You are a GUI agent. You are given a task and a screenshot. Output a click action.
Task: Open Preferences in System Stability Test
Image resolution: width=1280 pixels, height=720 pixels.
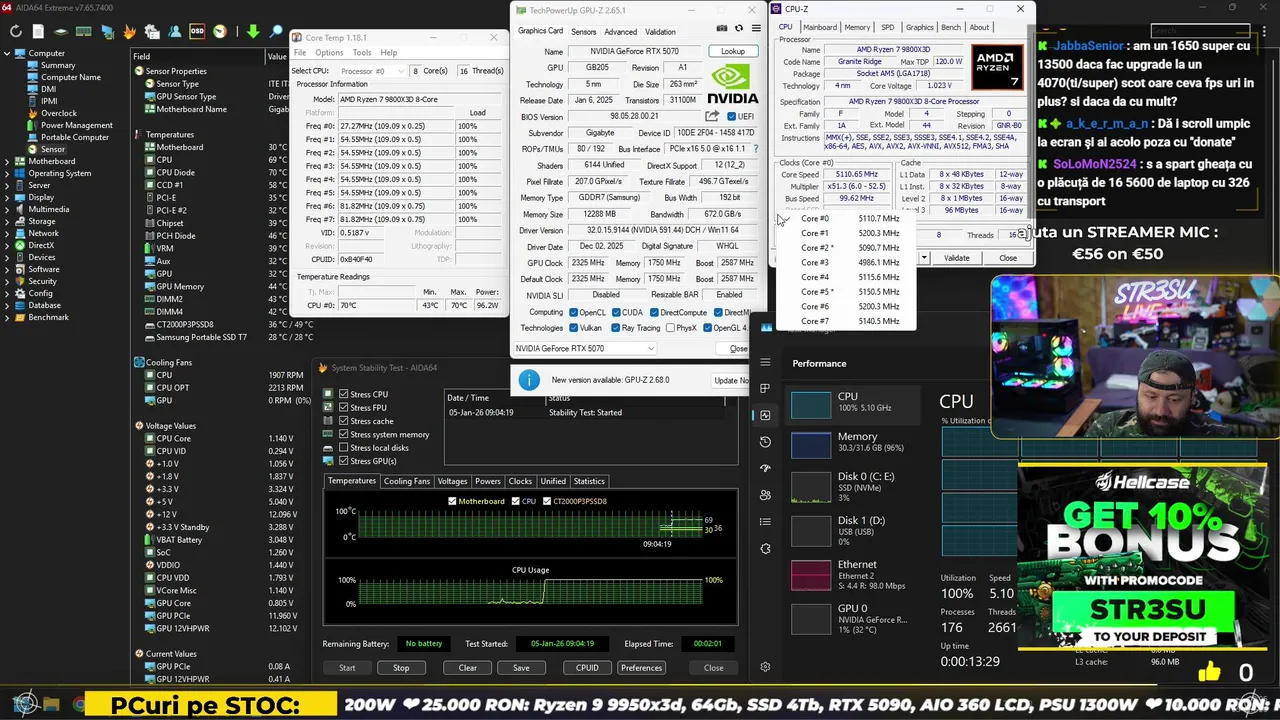coord(641,667)
